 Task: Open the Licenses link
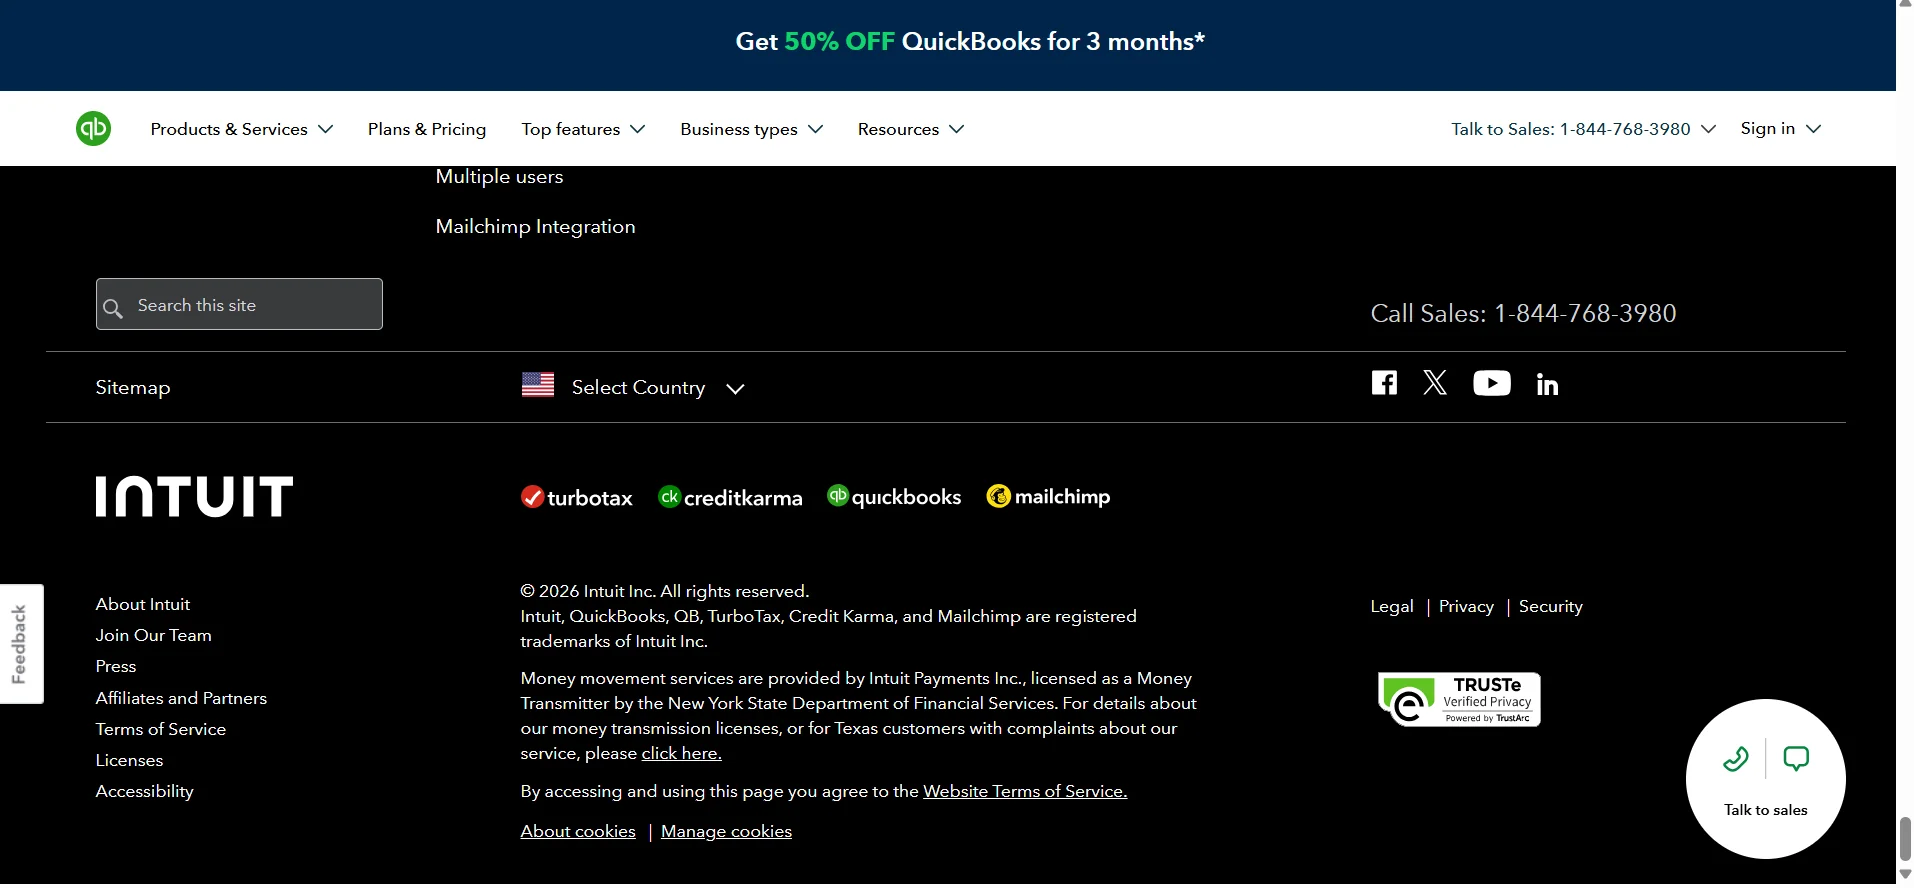(129, 760)
